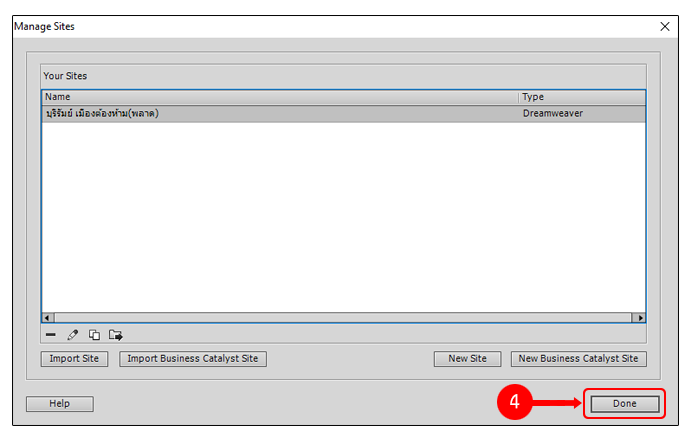Click New Business Catalyst Site button
Image resolution: width=691 pixels, height=438 pixels.
578,359
